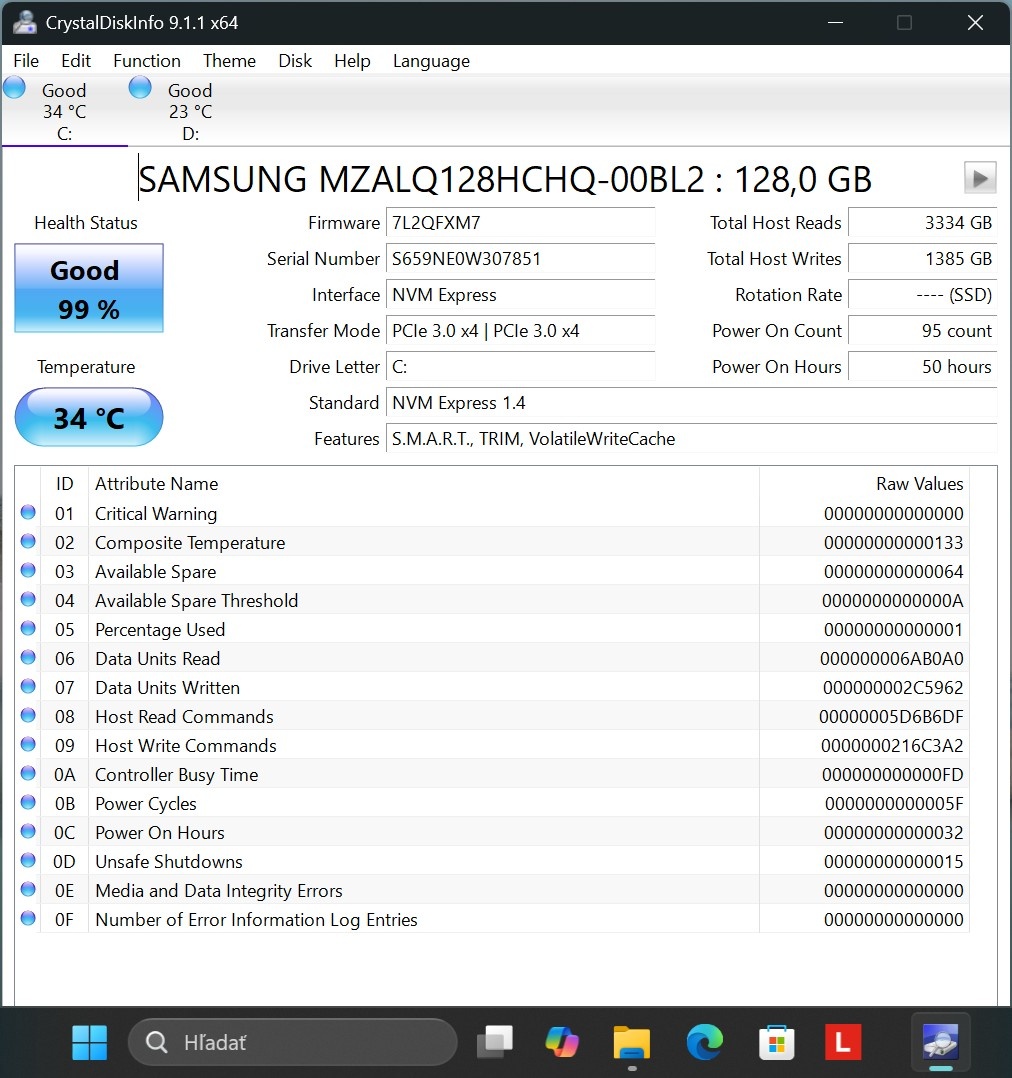This screenshot has width=1012, height=1078.
Task: Click the 34 °C temperature indicator
Action: 88,417
